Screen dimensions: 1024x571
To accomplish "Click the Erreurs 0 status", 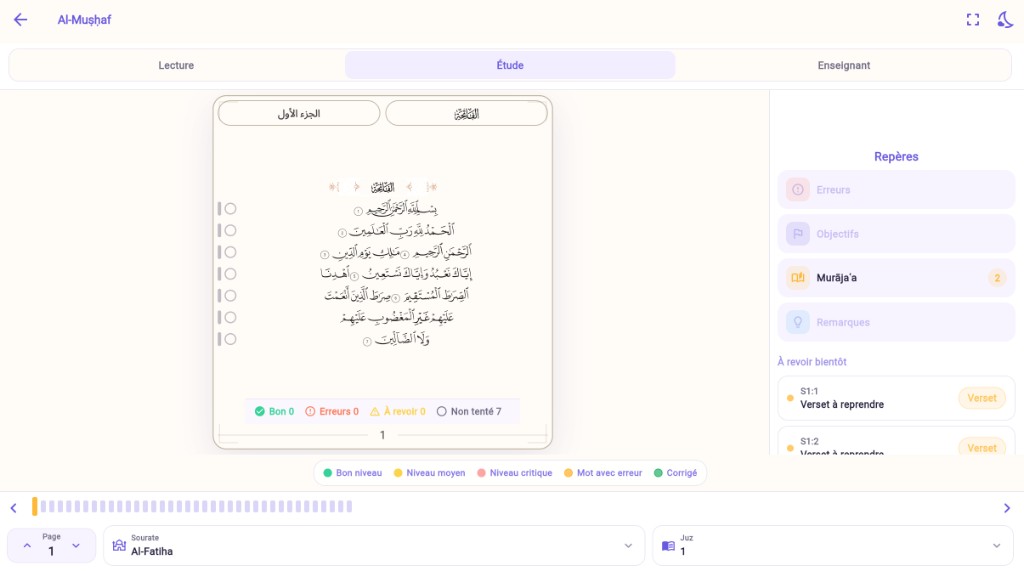I will tap(332, 411).
